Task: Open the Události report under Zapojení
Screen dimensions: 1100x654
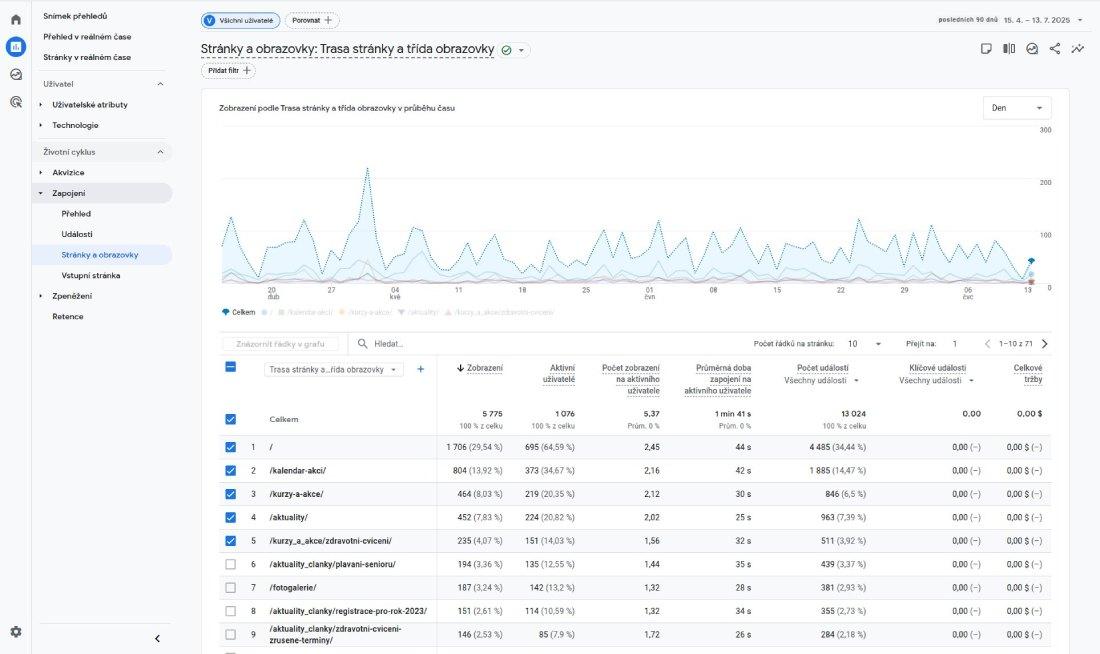Action: 79,234
